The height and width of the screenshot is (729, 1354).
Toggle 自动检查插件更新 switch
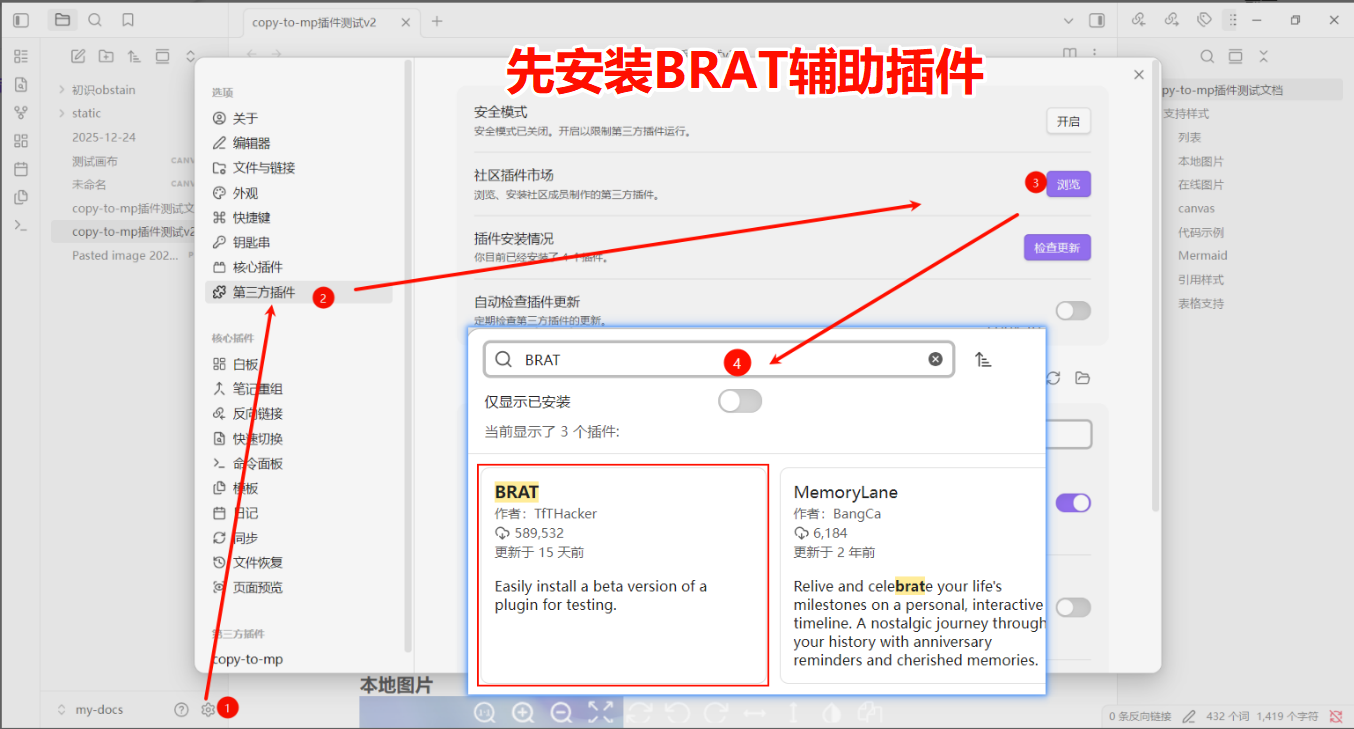[x=1072, y=311]
